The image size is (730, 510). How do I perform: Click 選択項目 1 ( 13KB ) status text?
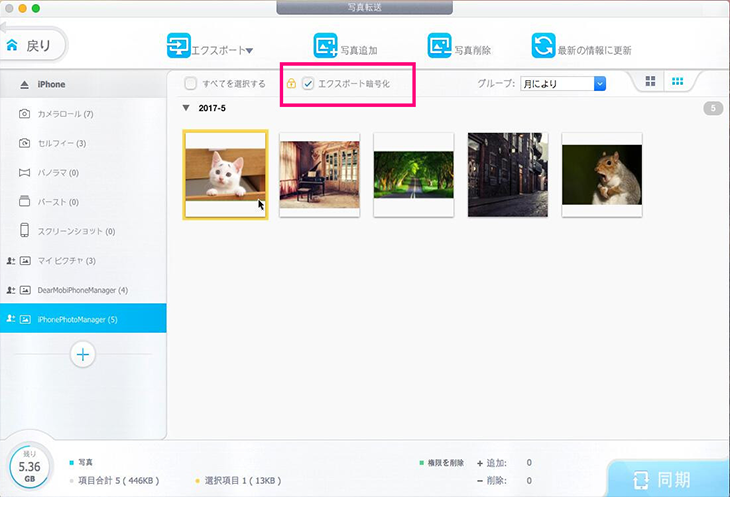(x=243, y=481)
